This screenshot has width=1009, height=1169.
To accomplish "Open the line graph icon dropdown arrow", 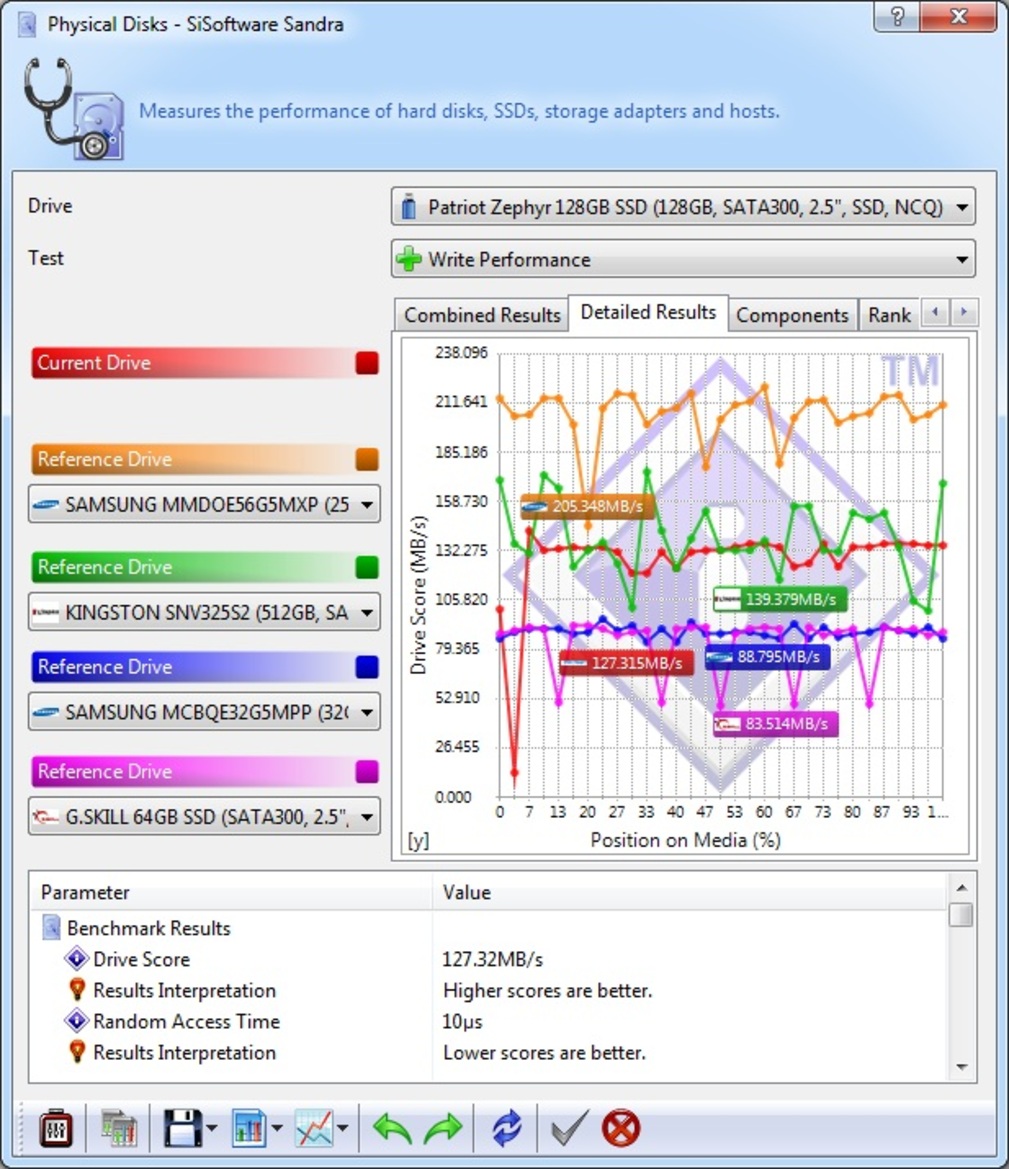I will pyautogui.click(x=342, y=1128).
